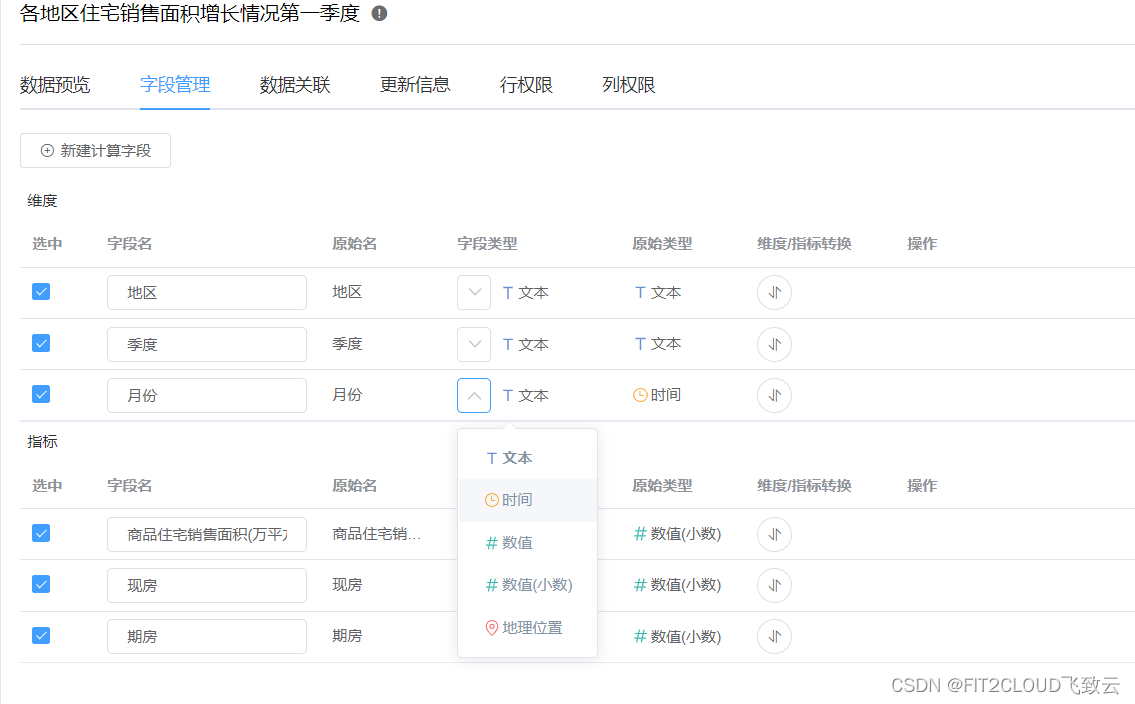Open the 季度 field type dropdown
The height and width of the screenshot is (704, 1135).
tap(473, 343)
